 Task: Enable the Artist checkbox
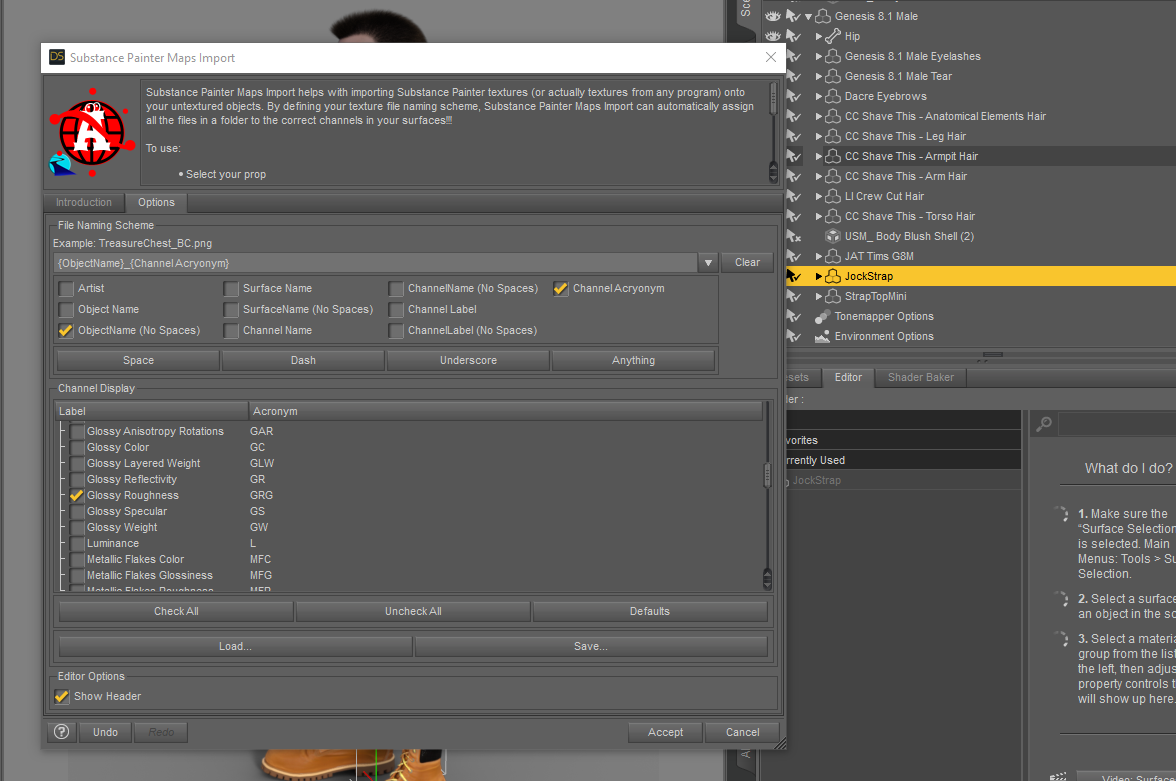click(66, 288)
